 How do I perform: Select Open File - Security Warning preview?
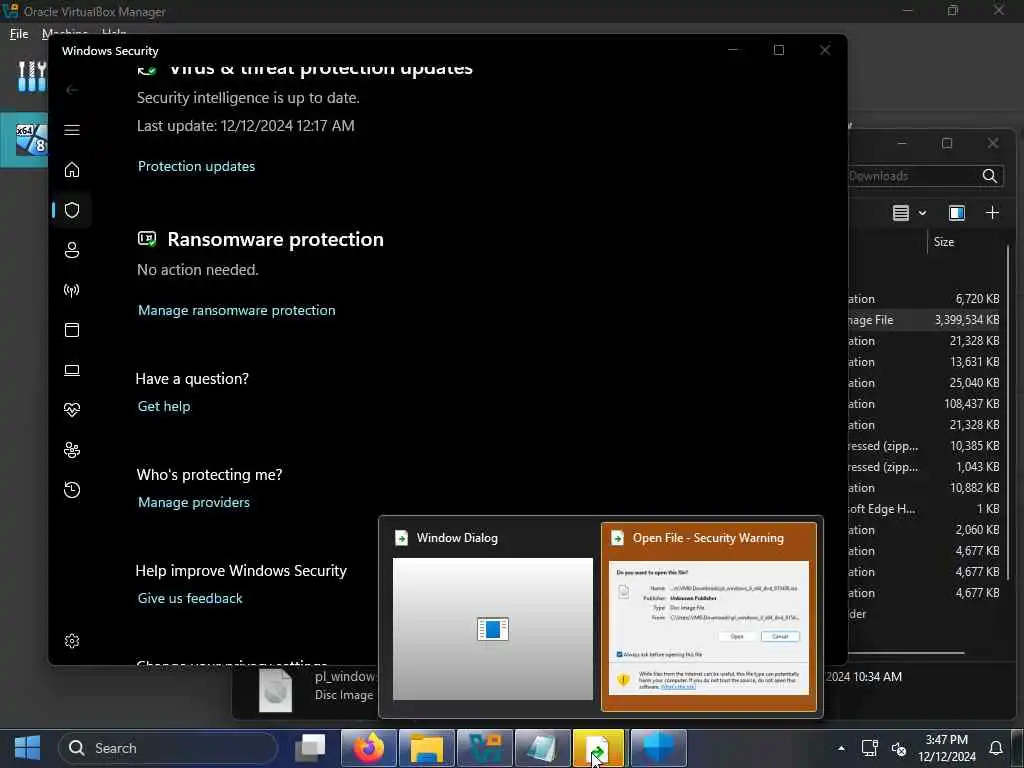click(x=709, y=616)
